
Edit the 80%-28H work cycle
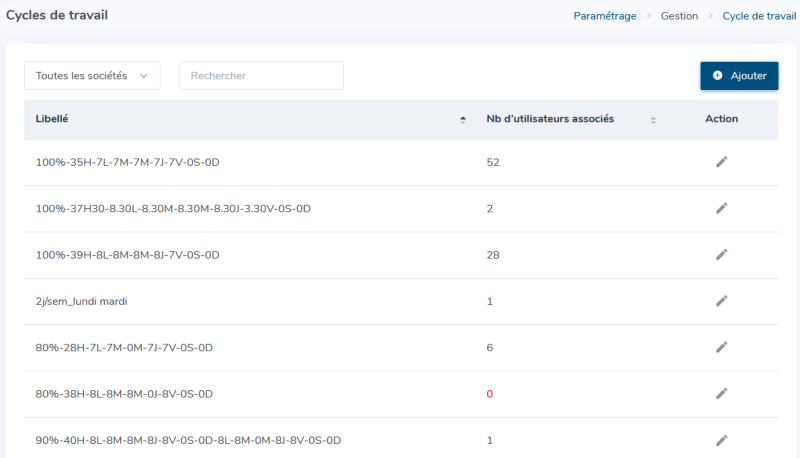721,348
